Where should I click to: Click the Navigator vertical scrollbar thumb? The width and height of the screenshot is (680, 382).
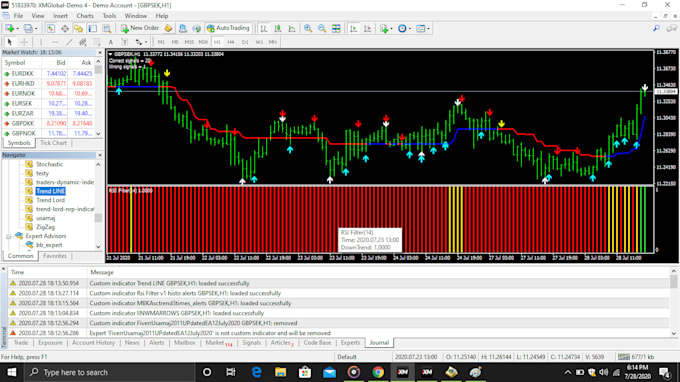coord(98,218)
